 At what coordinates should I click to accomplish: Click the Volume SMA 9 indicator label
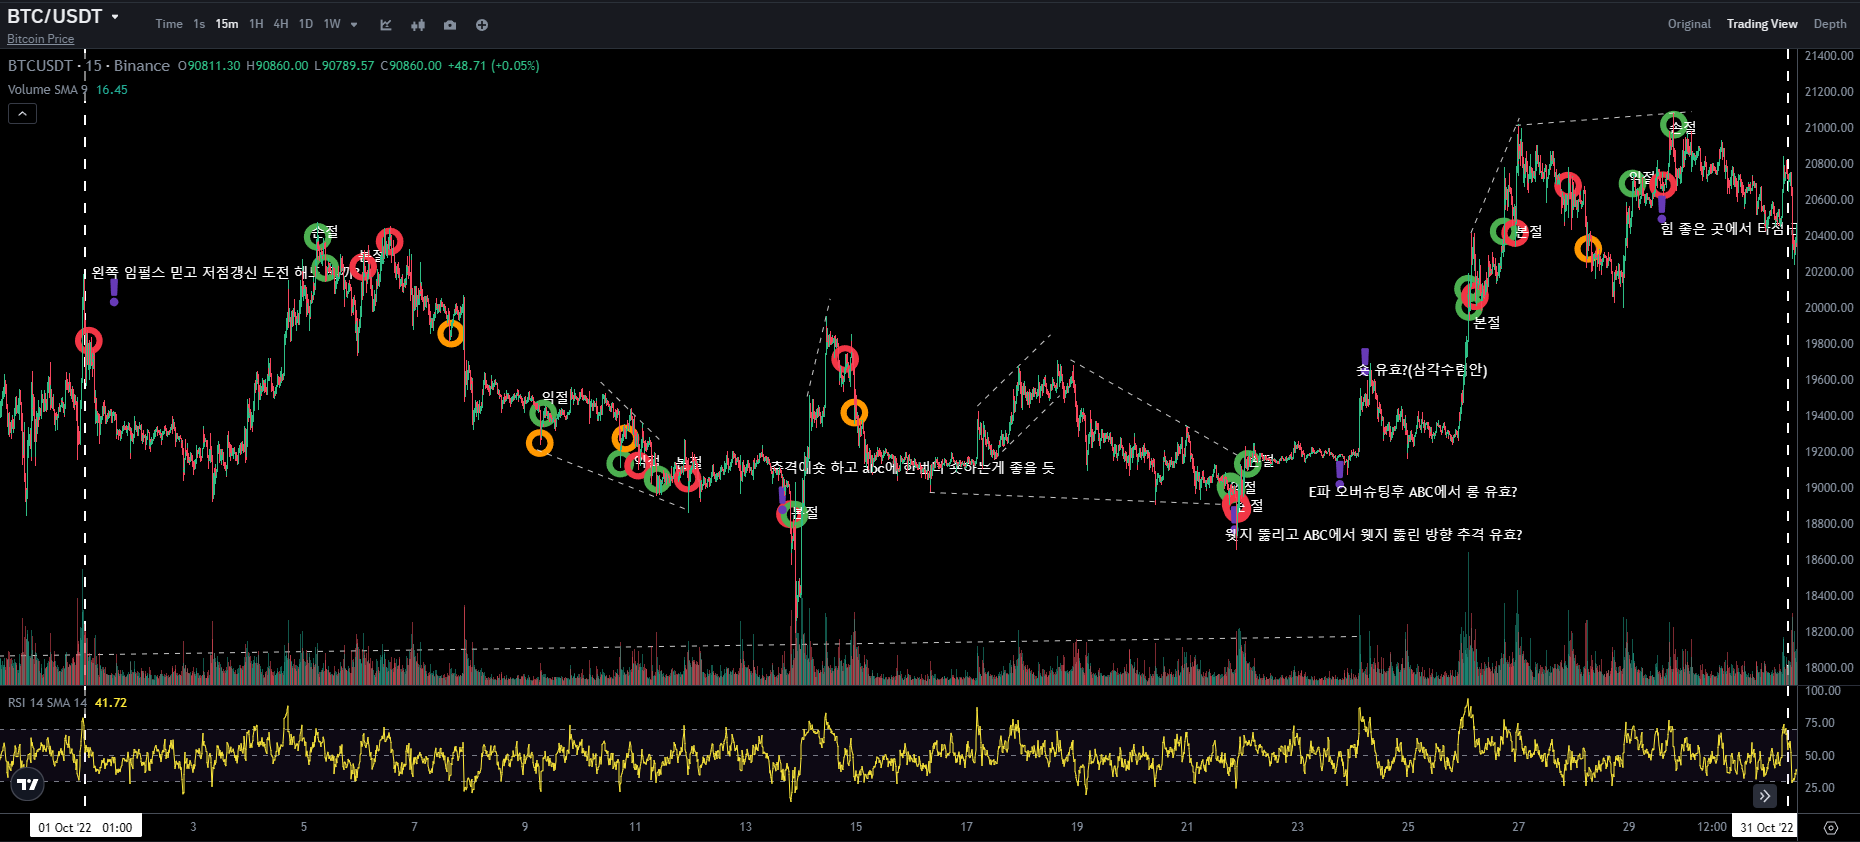click(x=48, y=90)
